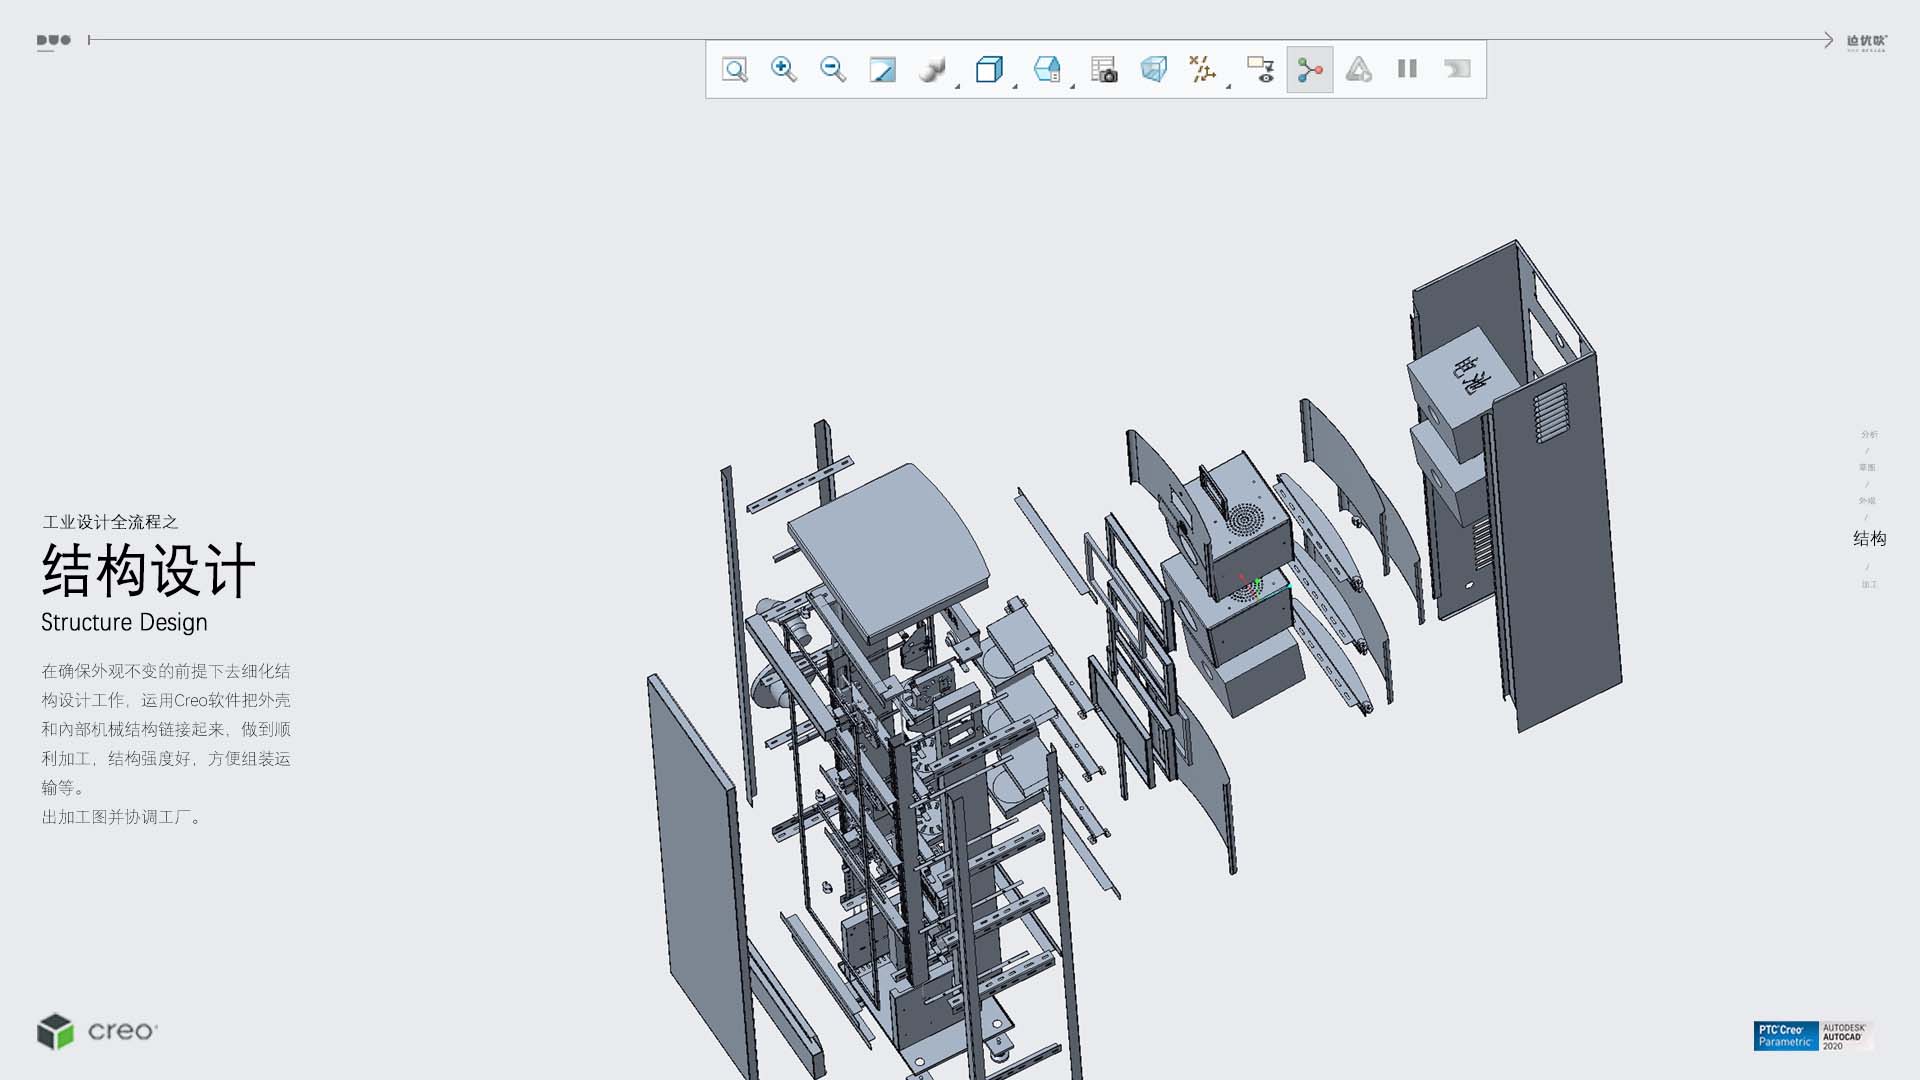Click the DUO logo in the top-left
The height and width of the screenshot is (1080, 1920).
(x=54, y=41)
